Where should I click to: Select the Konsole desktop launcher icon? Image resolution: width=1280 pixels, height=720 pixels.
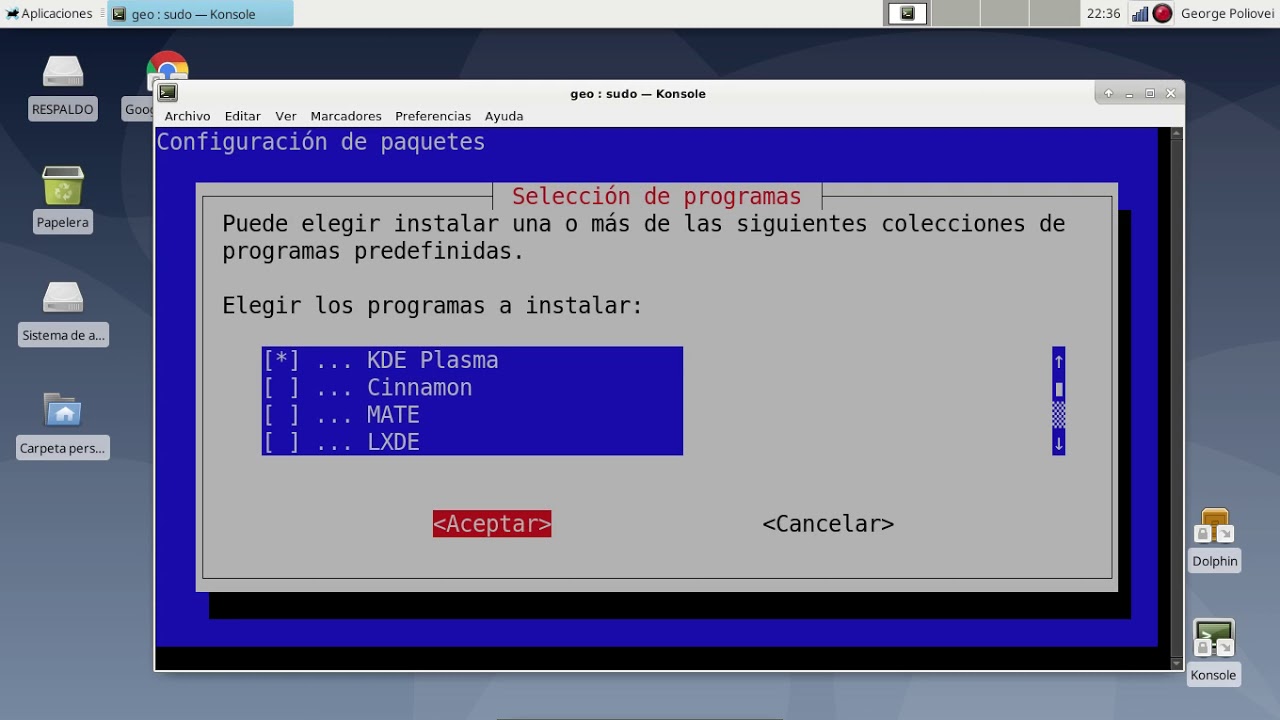tap(1214, 652)
